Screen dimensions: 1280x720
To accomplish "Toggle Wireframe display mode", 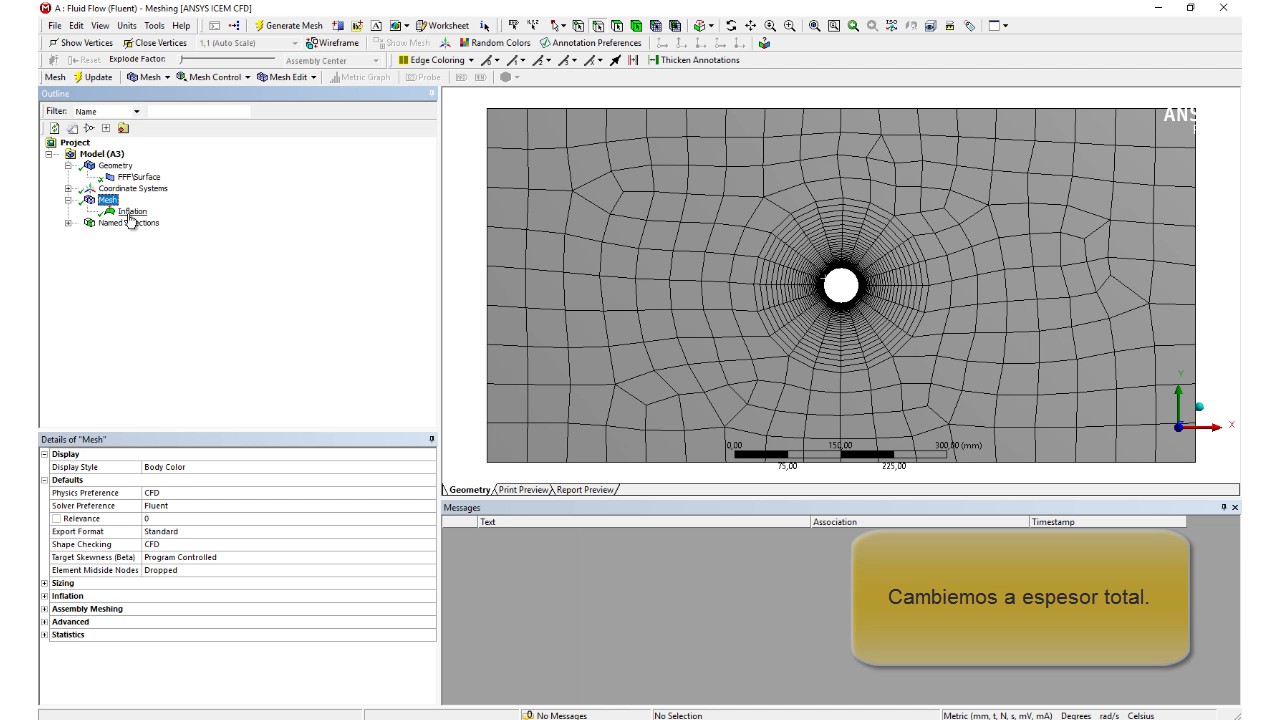I will point(332,43).
